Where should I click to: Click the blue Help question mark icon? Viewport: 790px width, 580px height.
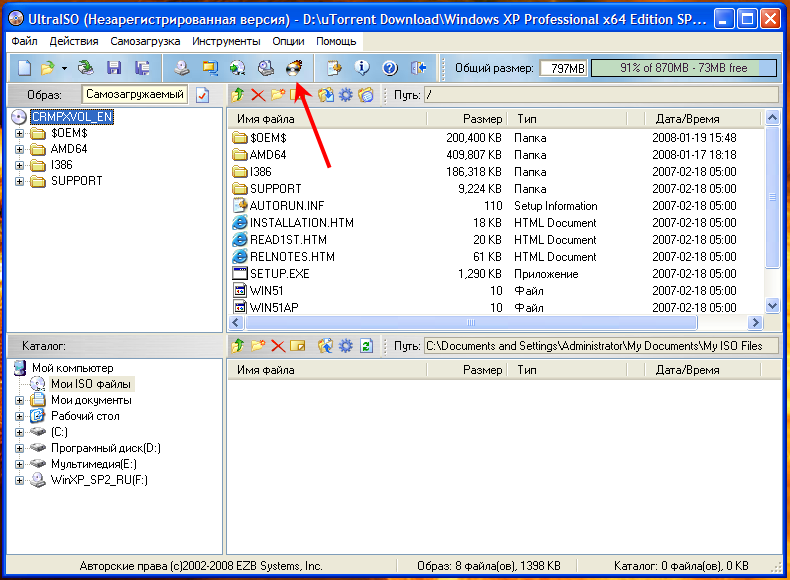pyautogui.click(x=390, y=68)
